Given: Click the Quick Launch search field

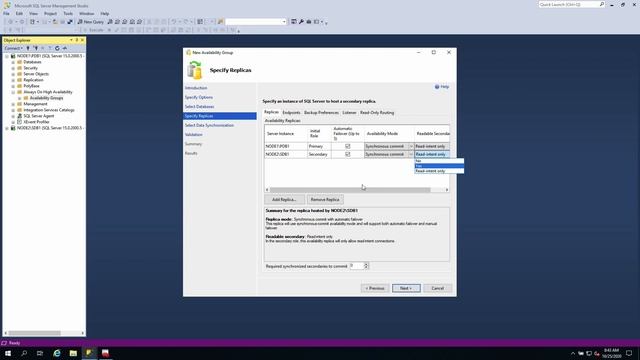Looking at the screenshot, I should 569,4.
